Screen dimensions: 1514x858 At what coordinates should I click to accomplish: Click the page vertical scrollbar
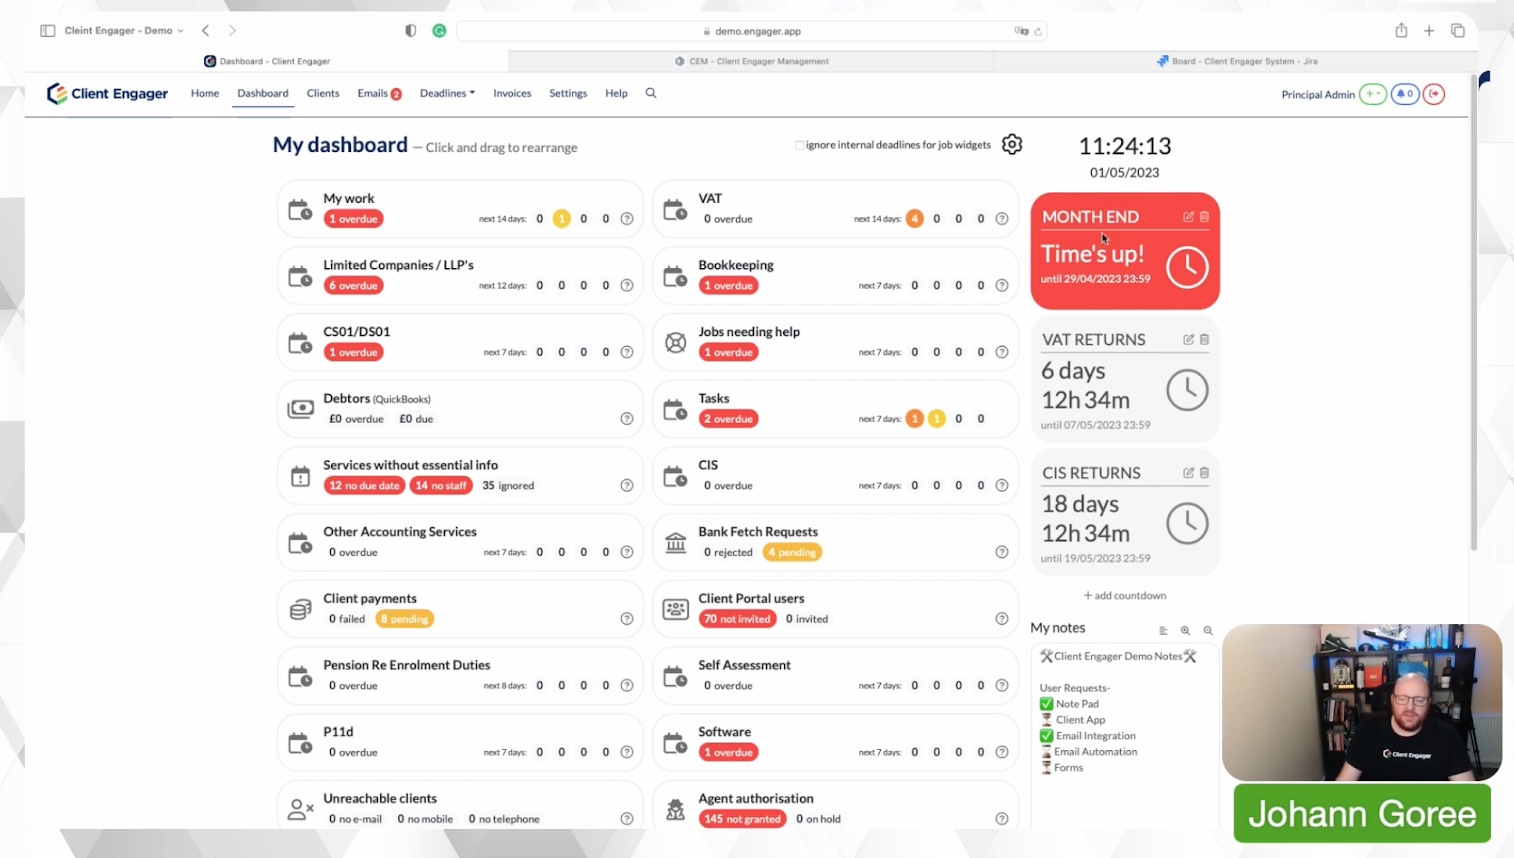(1473, 313)
